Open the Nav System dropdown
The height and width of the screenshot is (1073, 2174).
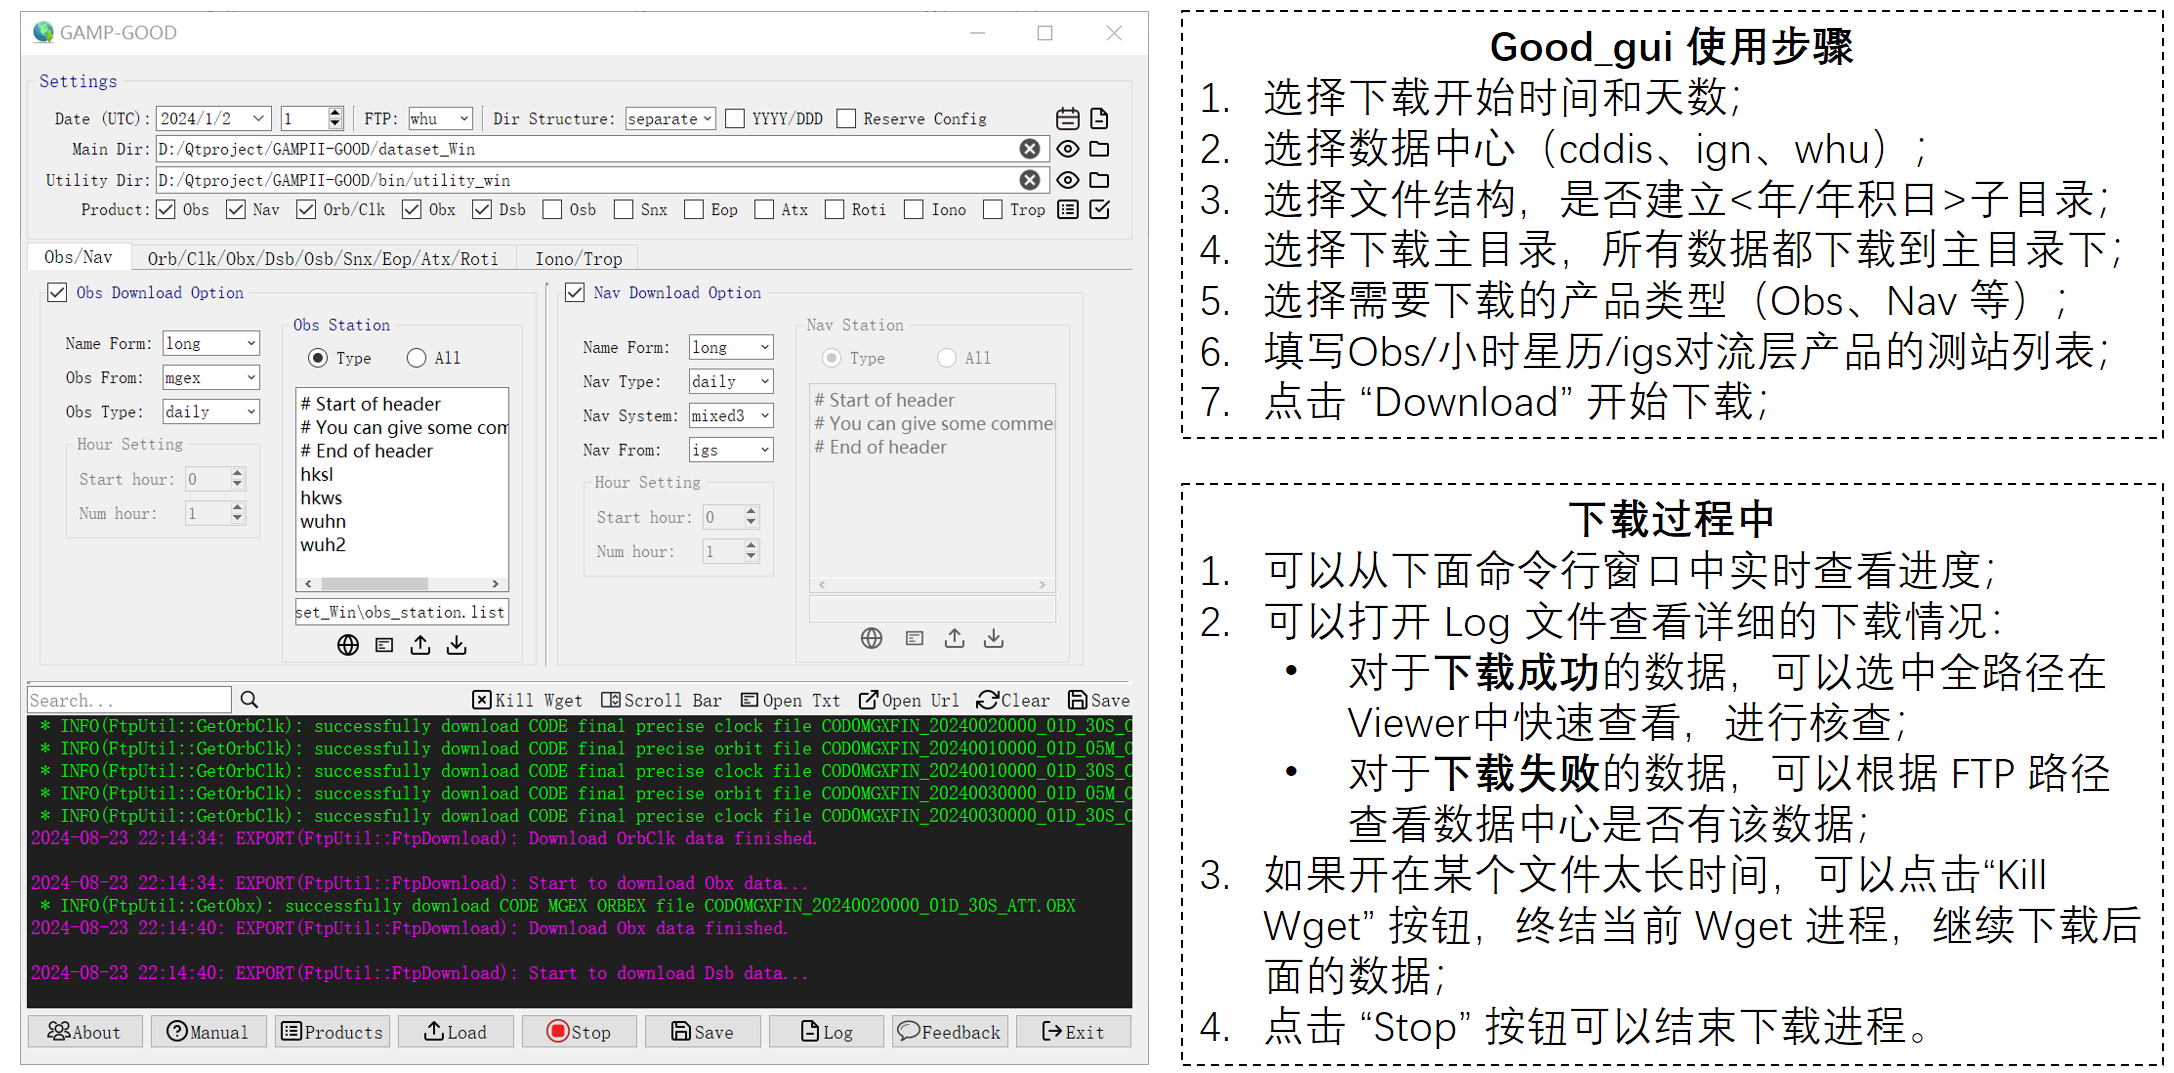click(x=731, y=416)
